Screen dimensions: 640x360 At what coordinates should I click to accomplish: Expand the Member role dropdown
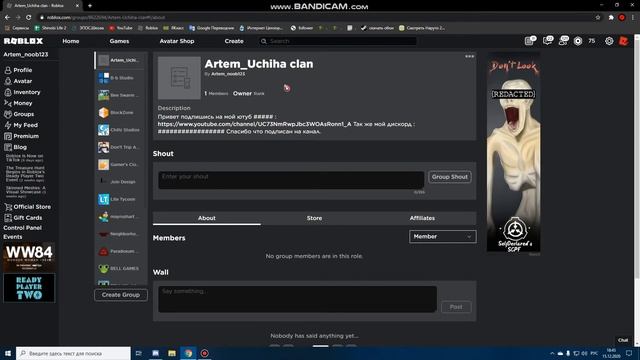coord(442,237)
